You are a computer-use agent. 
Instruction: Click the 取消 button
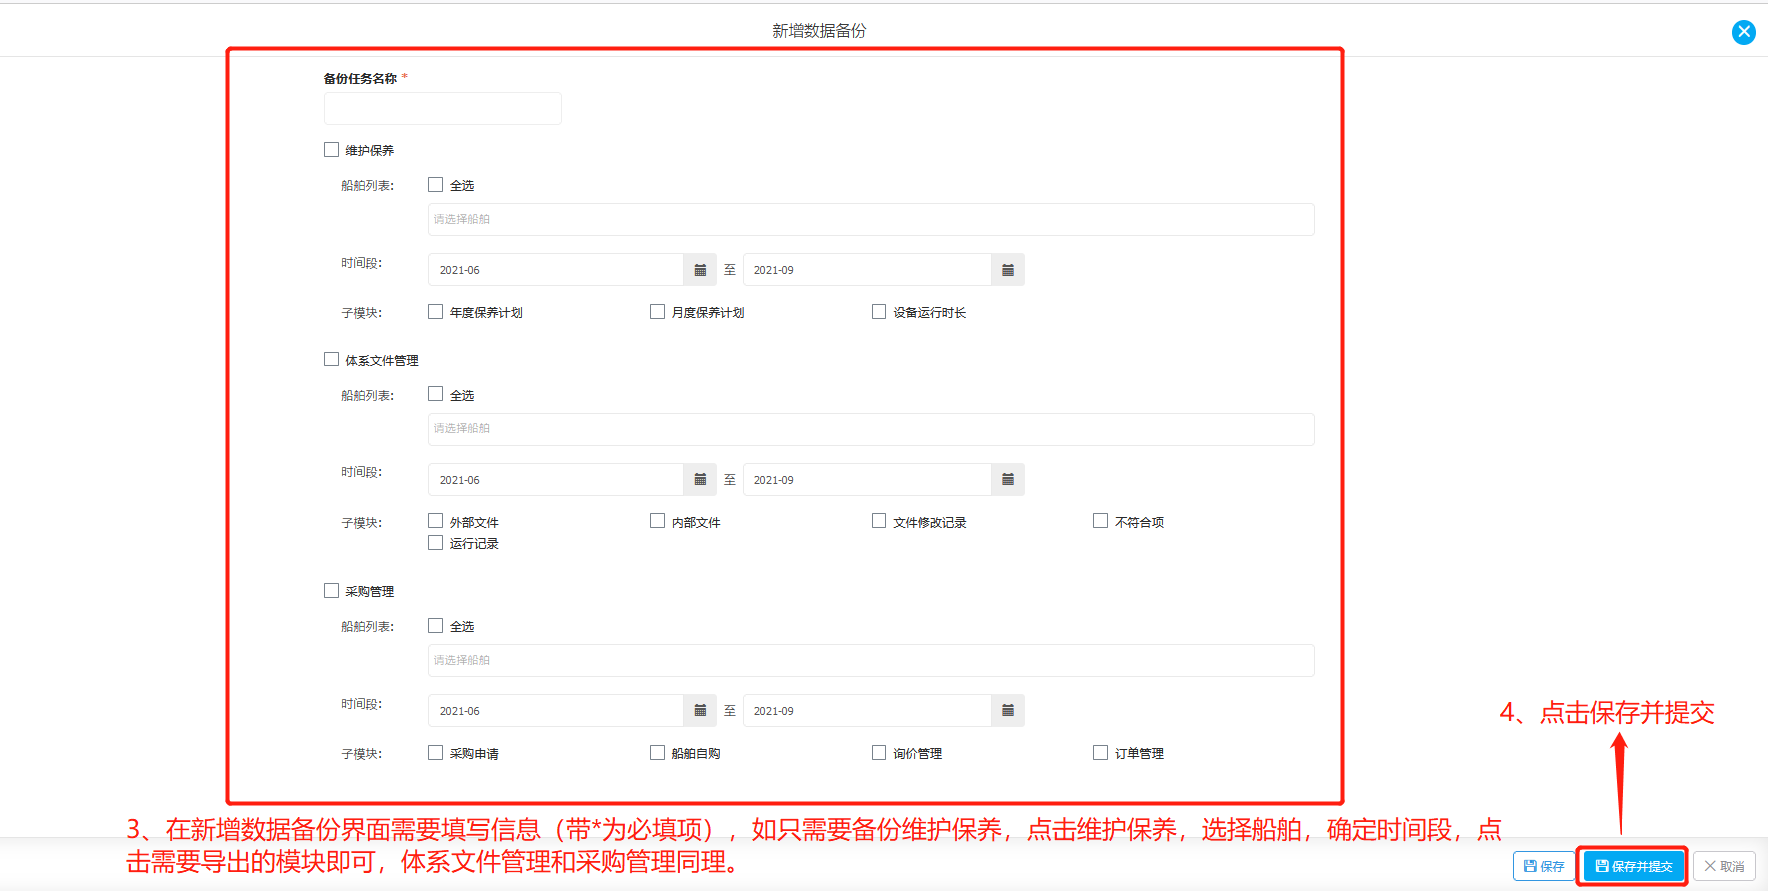1724,866
